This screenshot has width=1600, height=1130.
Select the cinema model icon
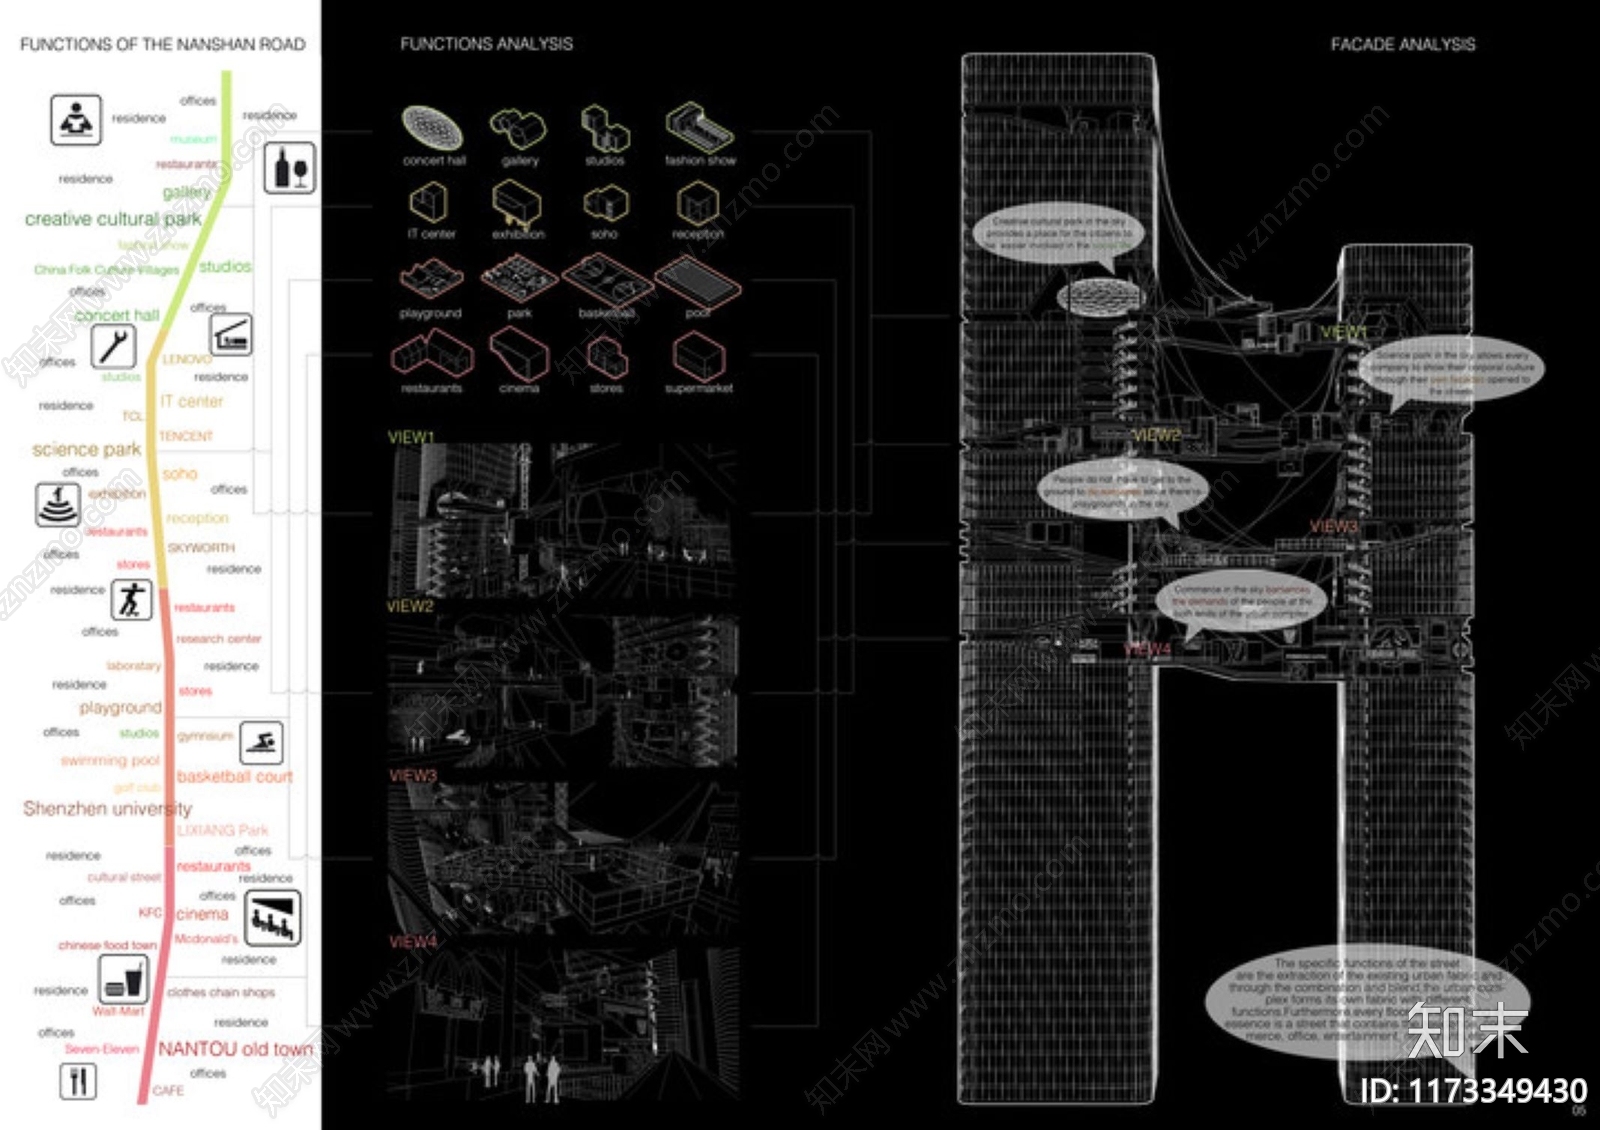pyautogui.click(x=519, y=355)
